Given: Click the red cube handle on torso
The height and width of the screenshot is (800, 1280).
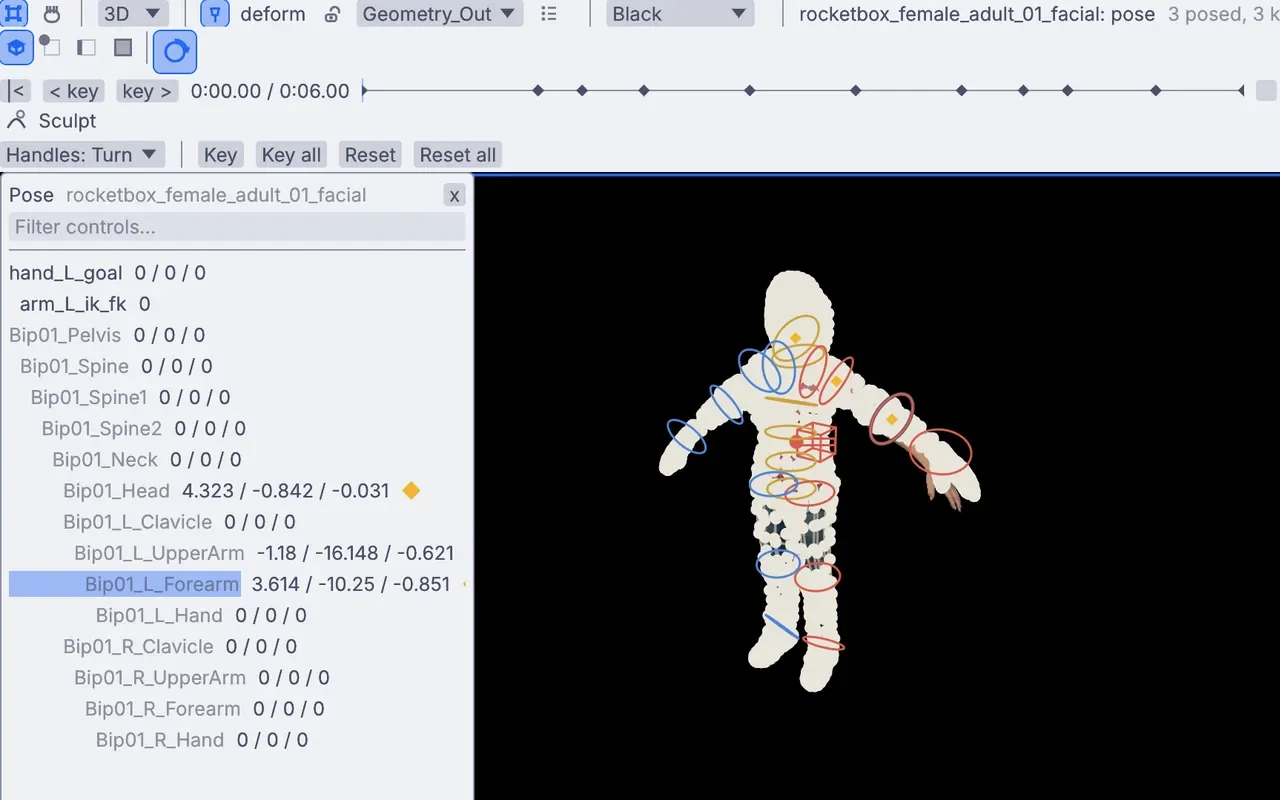Looking at the screenshot, I should pos(816,442).
